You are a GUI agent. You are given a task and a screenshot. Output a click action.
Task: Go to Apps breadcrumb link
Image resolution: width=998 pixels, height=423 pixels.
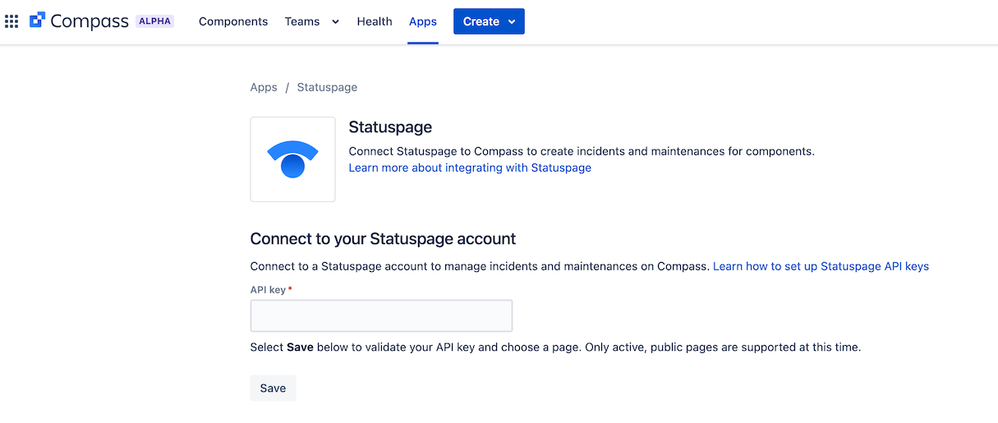(x=264, y=87)
